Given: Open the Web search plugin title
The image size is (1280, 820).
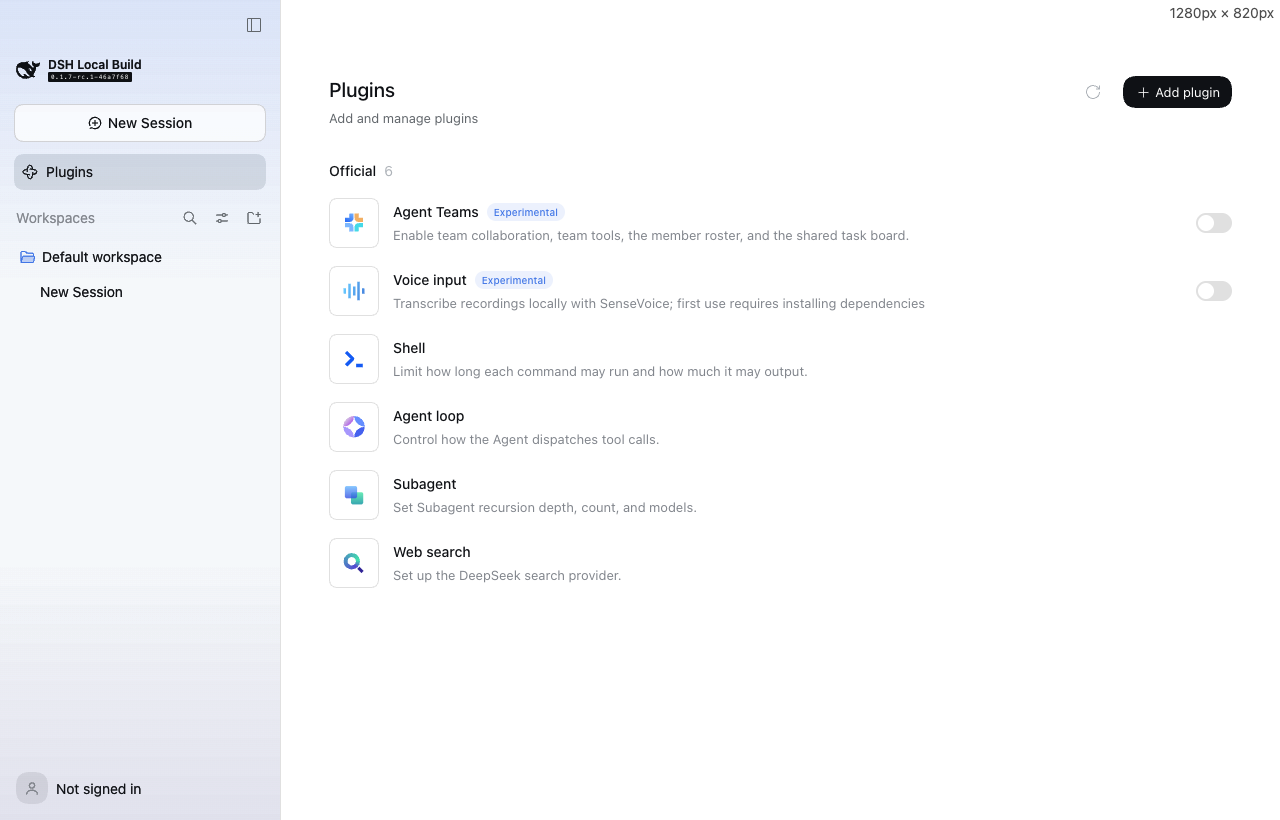Looking at the screenshot, I should (431, 552).
